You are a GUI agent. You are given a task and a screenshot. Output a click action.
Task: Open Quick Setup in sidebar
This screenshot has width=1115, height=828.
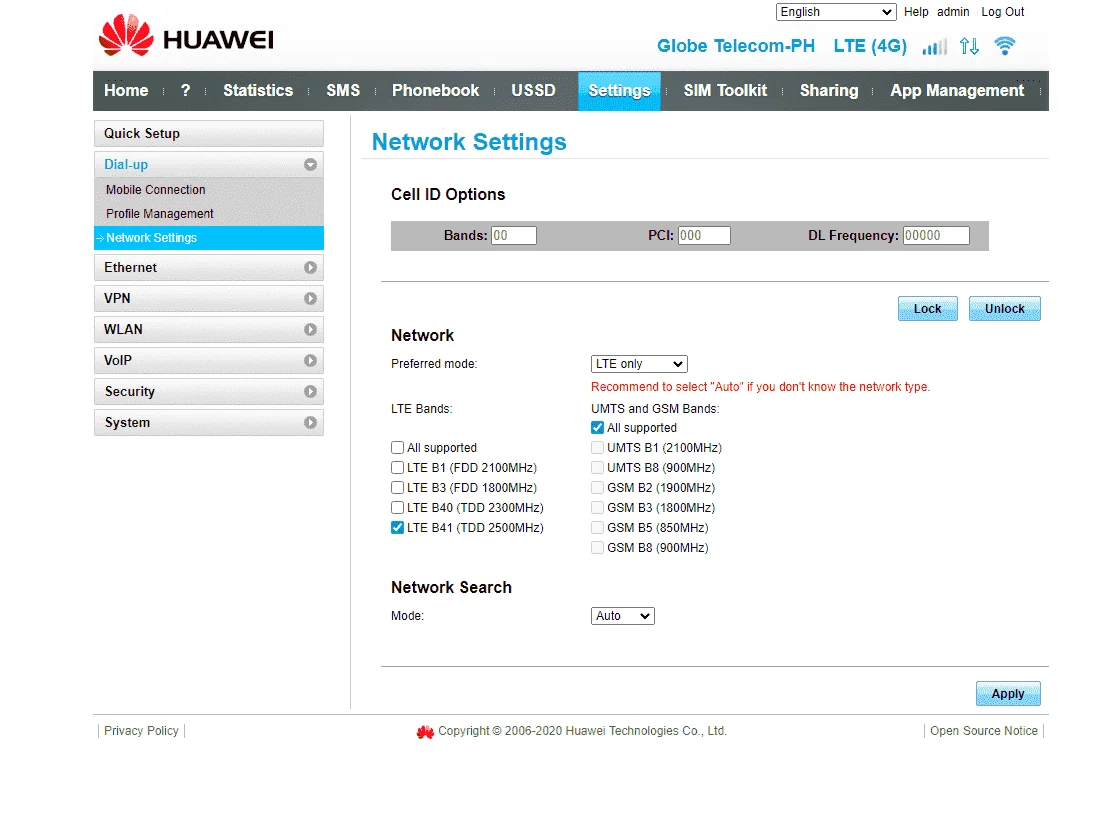click(x=208, y=134)
